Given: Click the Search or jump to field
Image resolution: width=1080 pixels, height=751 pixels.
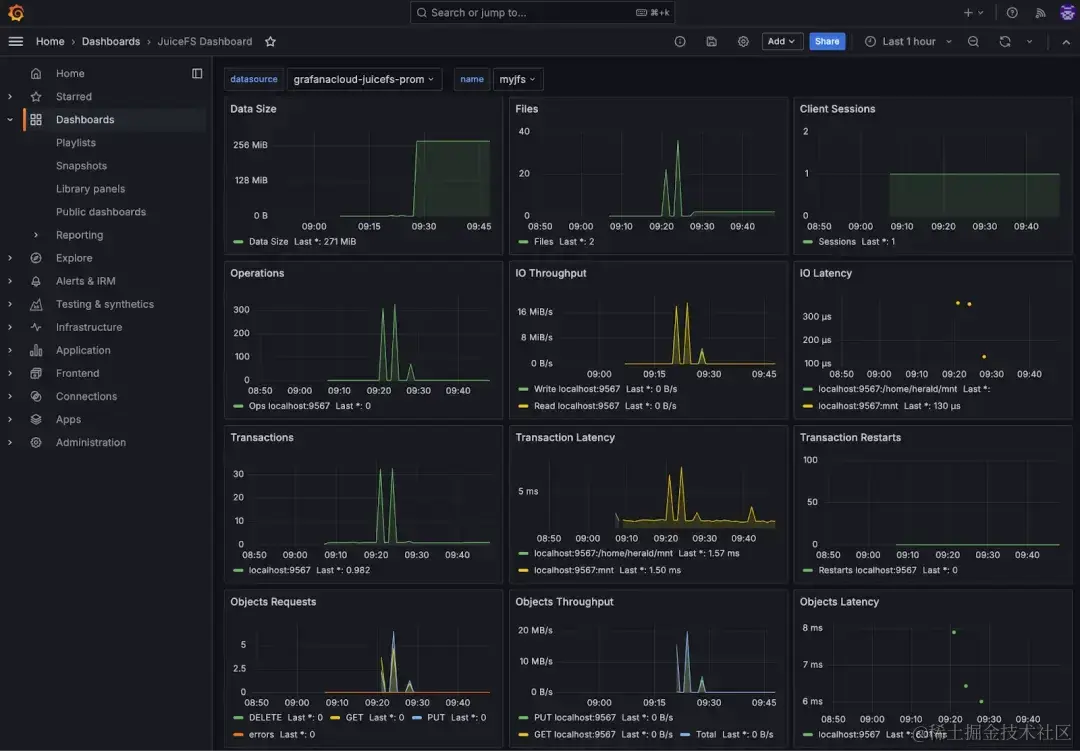Looking at the screenshot, I should coord(542,12).
